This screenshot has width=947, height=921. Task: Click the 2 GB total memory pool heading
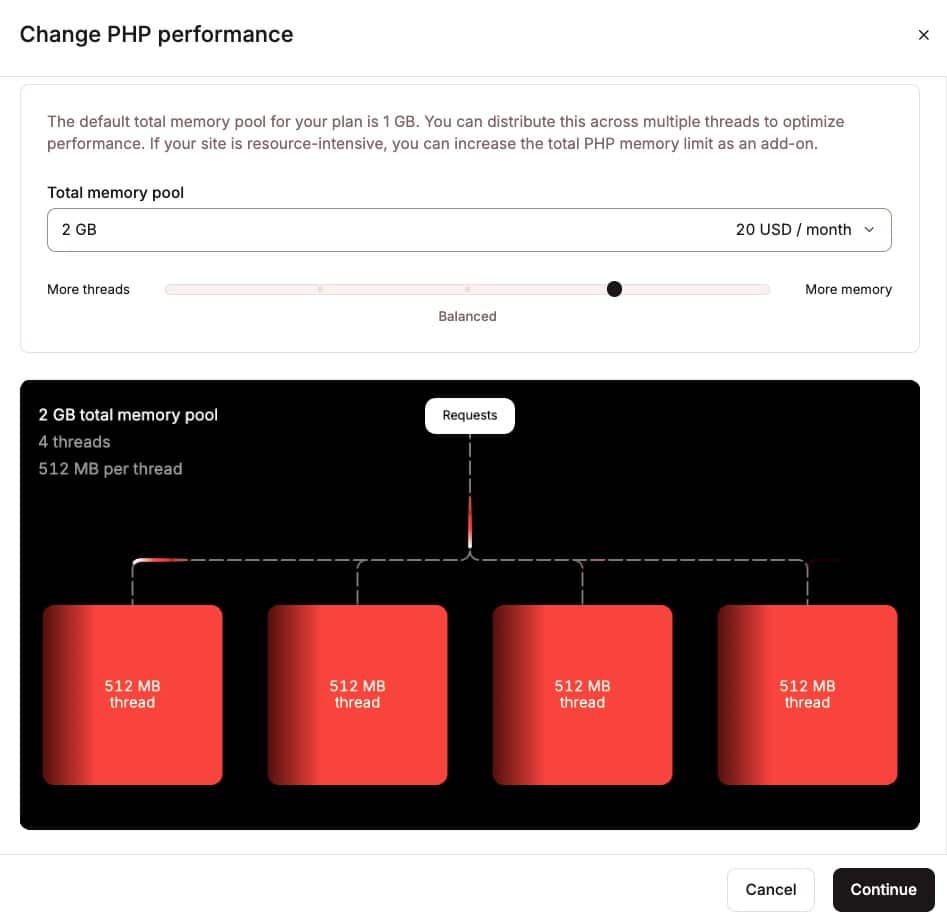point(128,414)
